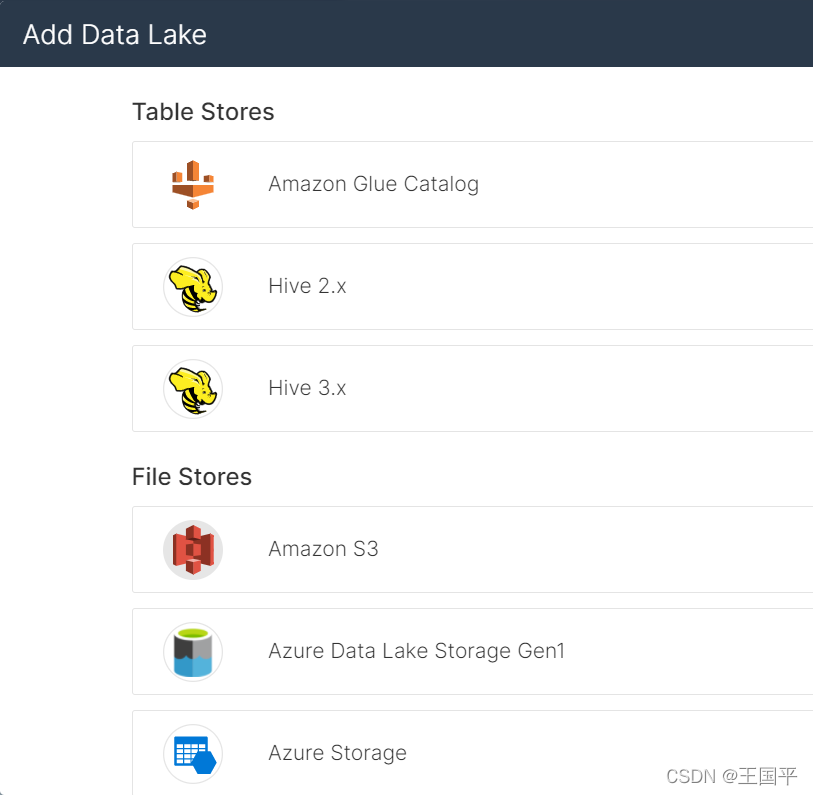Click the Azure Data Lake Storage Gen1 icon
813x795 pixels.
[x=193, y=651]
